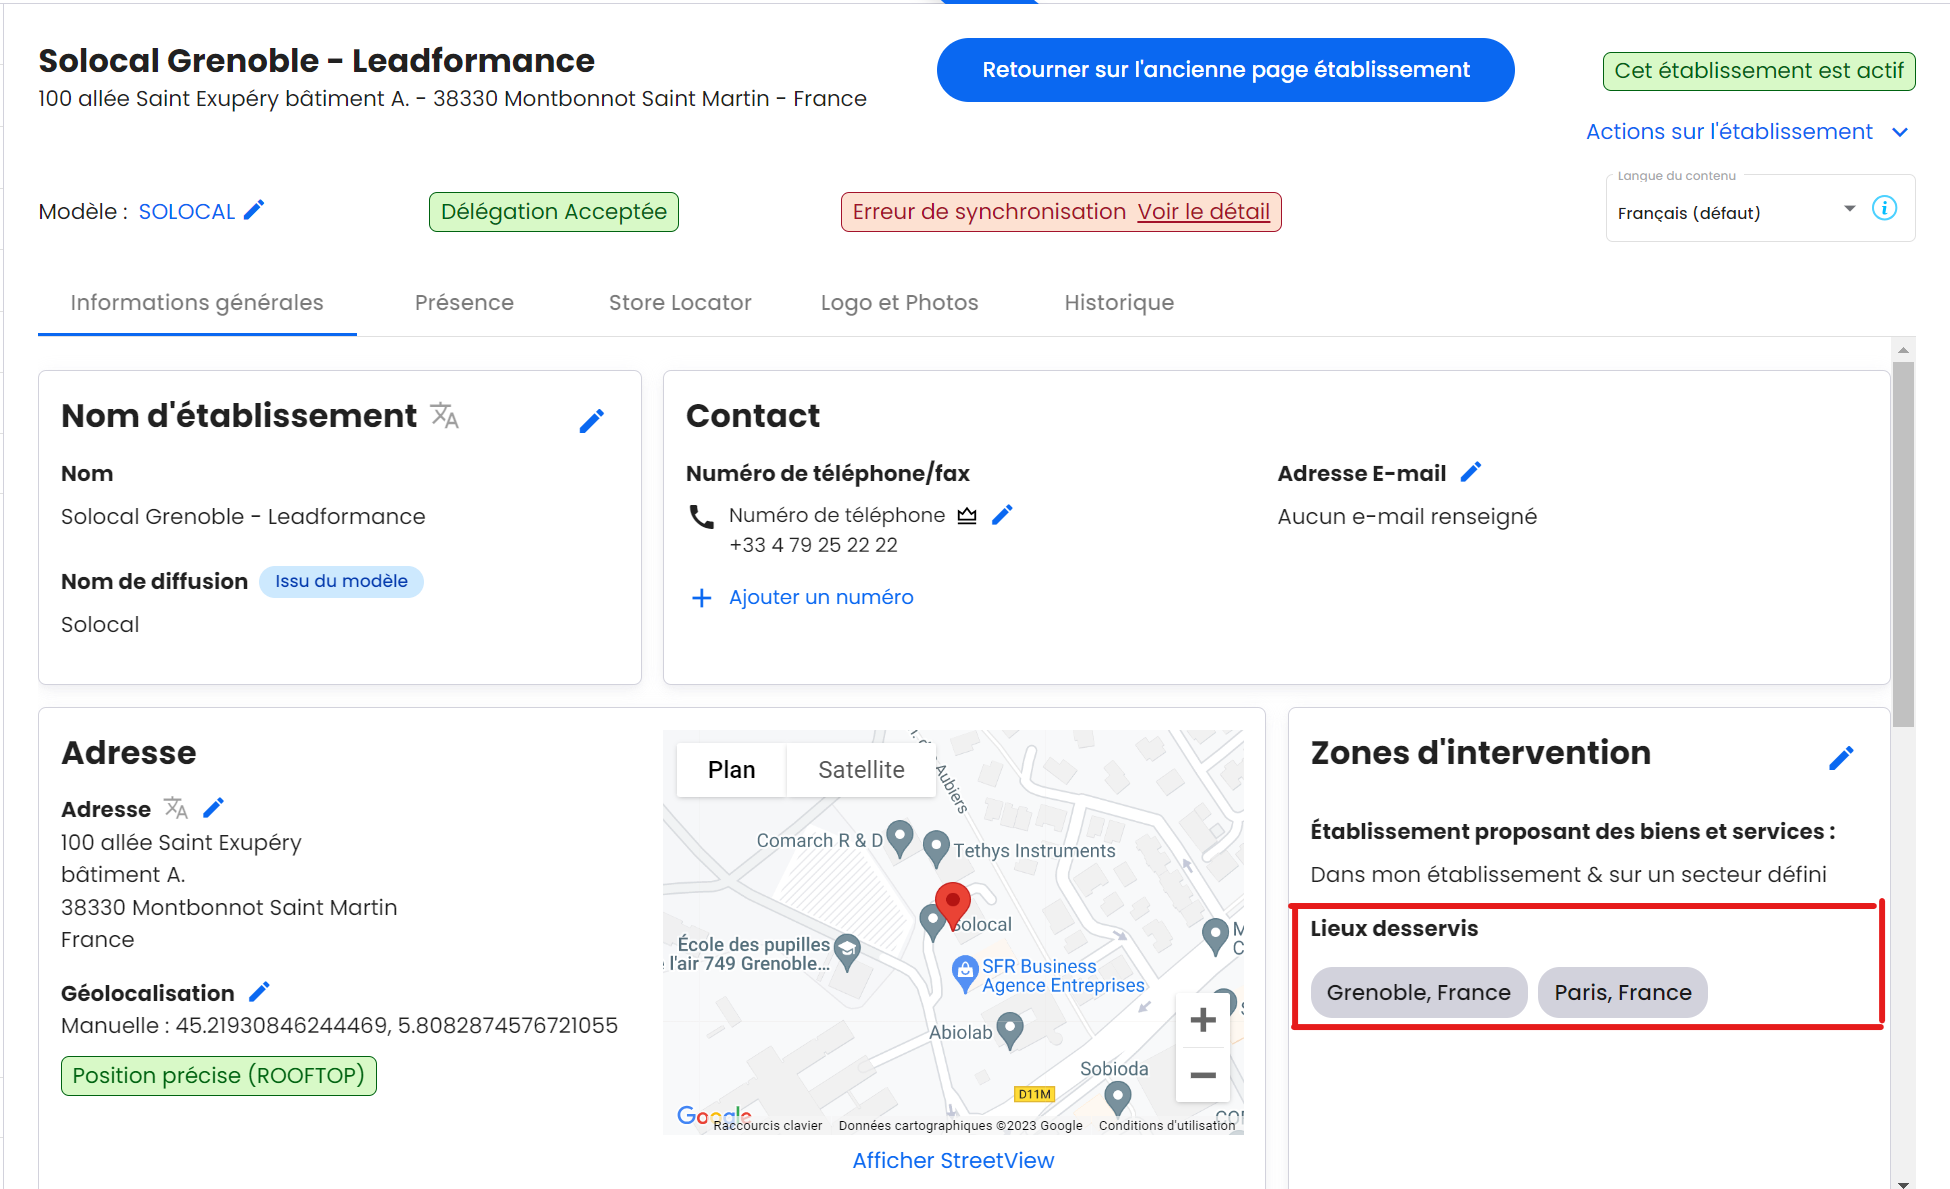
Task: Click the Grenoble, France chip
Action: 1418,992
